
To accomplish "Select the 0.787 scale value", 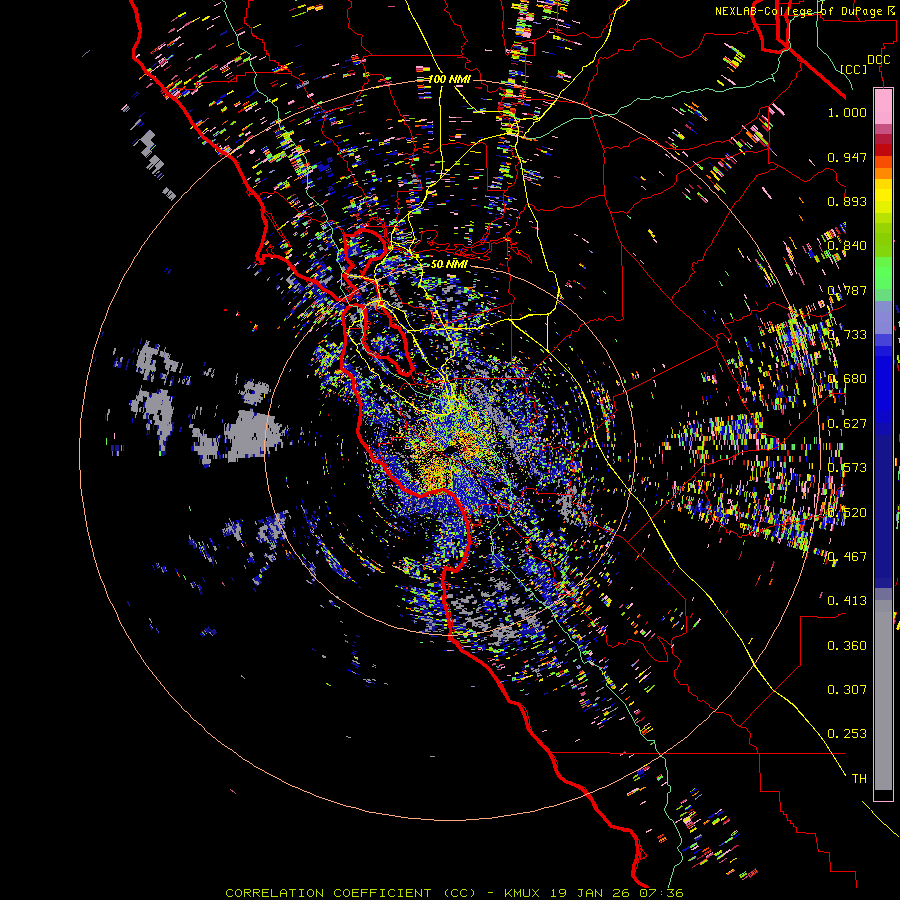I will point(847,290).
